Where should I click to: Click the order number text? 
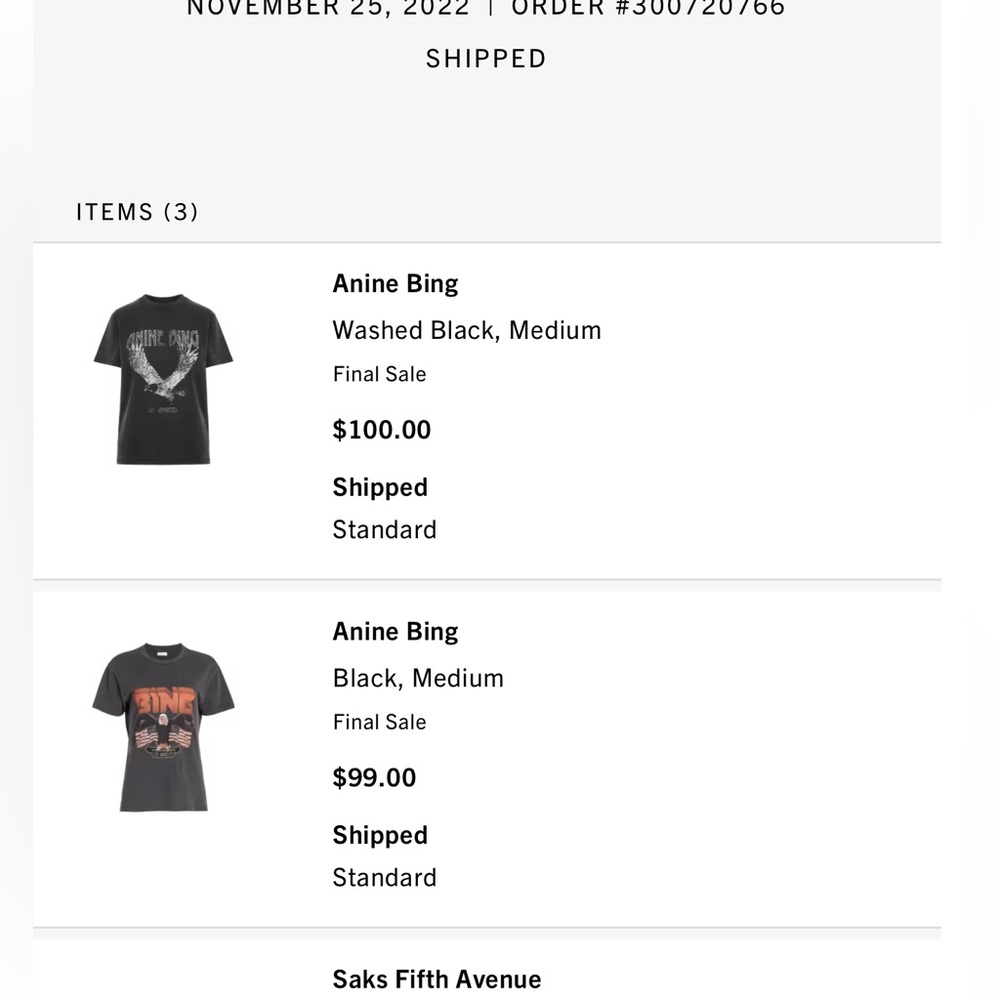click(x=648, y=8)
